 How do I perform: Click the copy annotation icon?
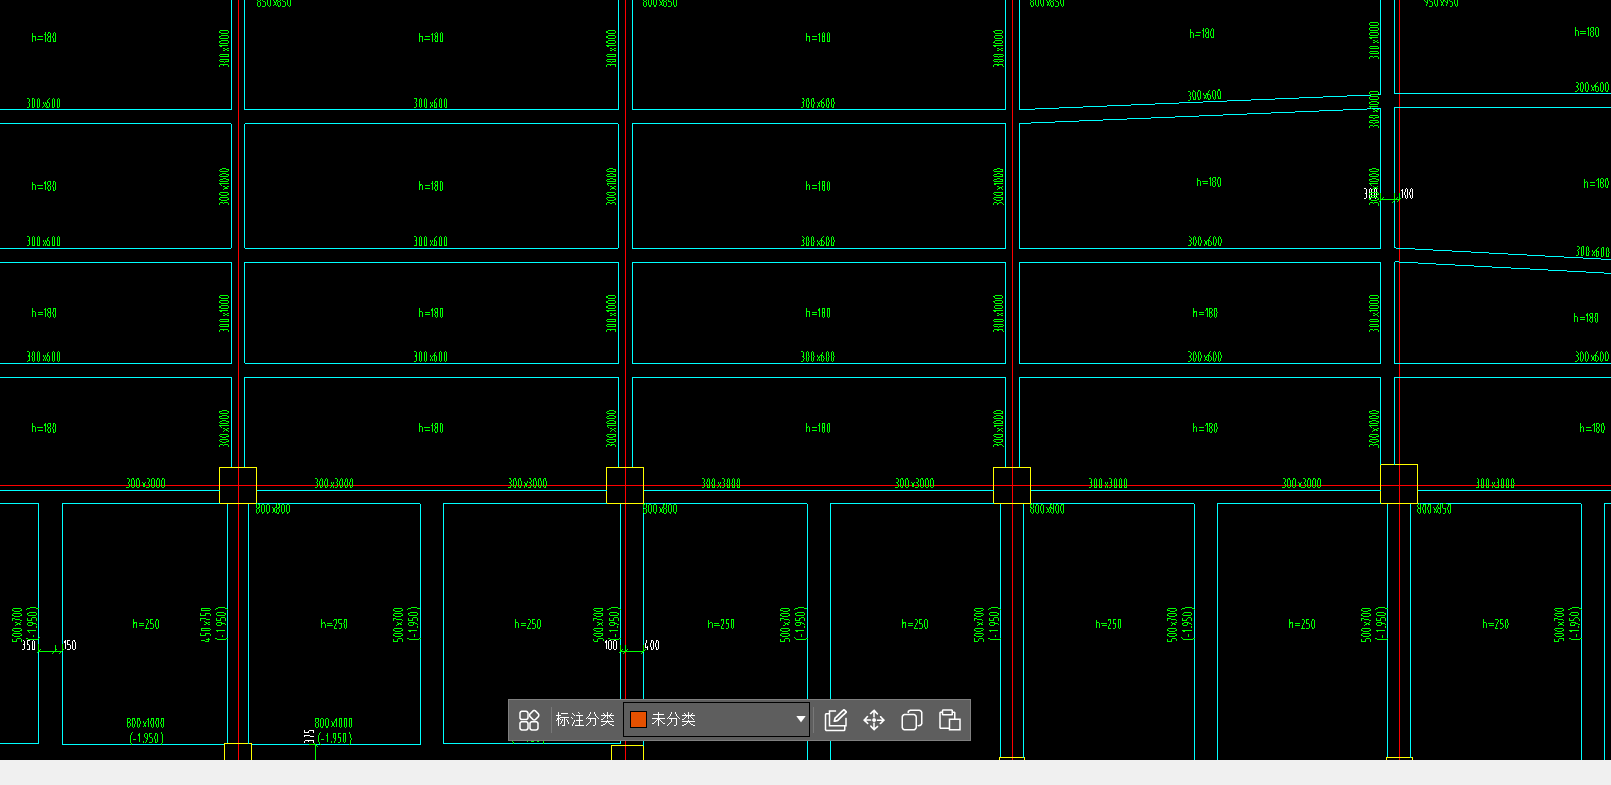(x=912, y=720)
